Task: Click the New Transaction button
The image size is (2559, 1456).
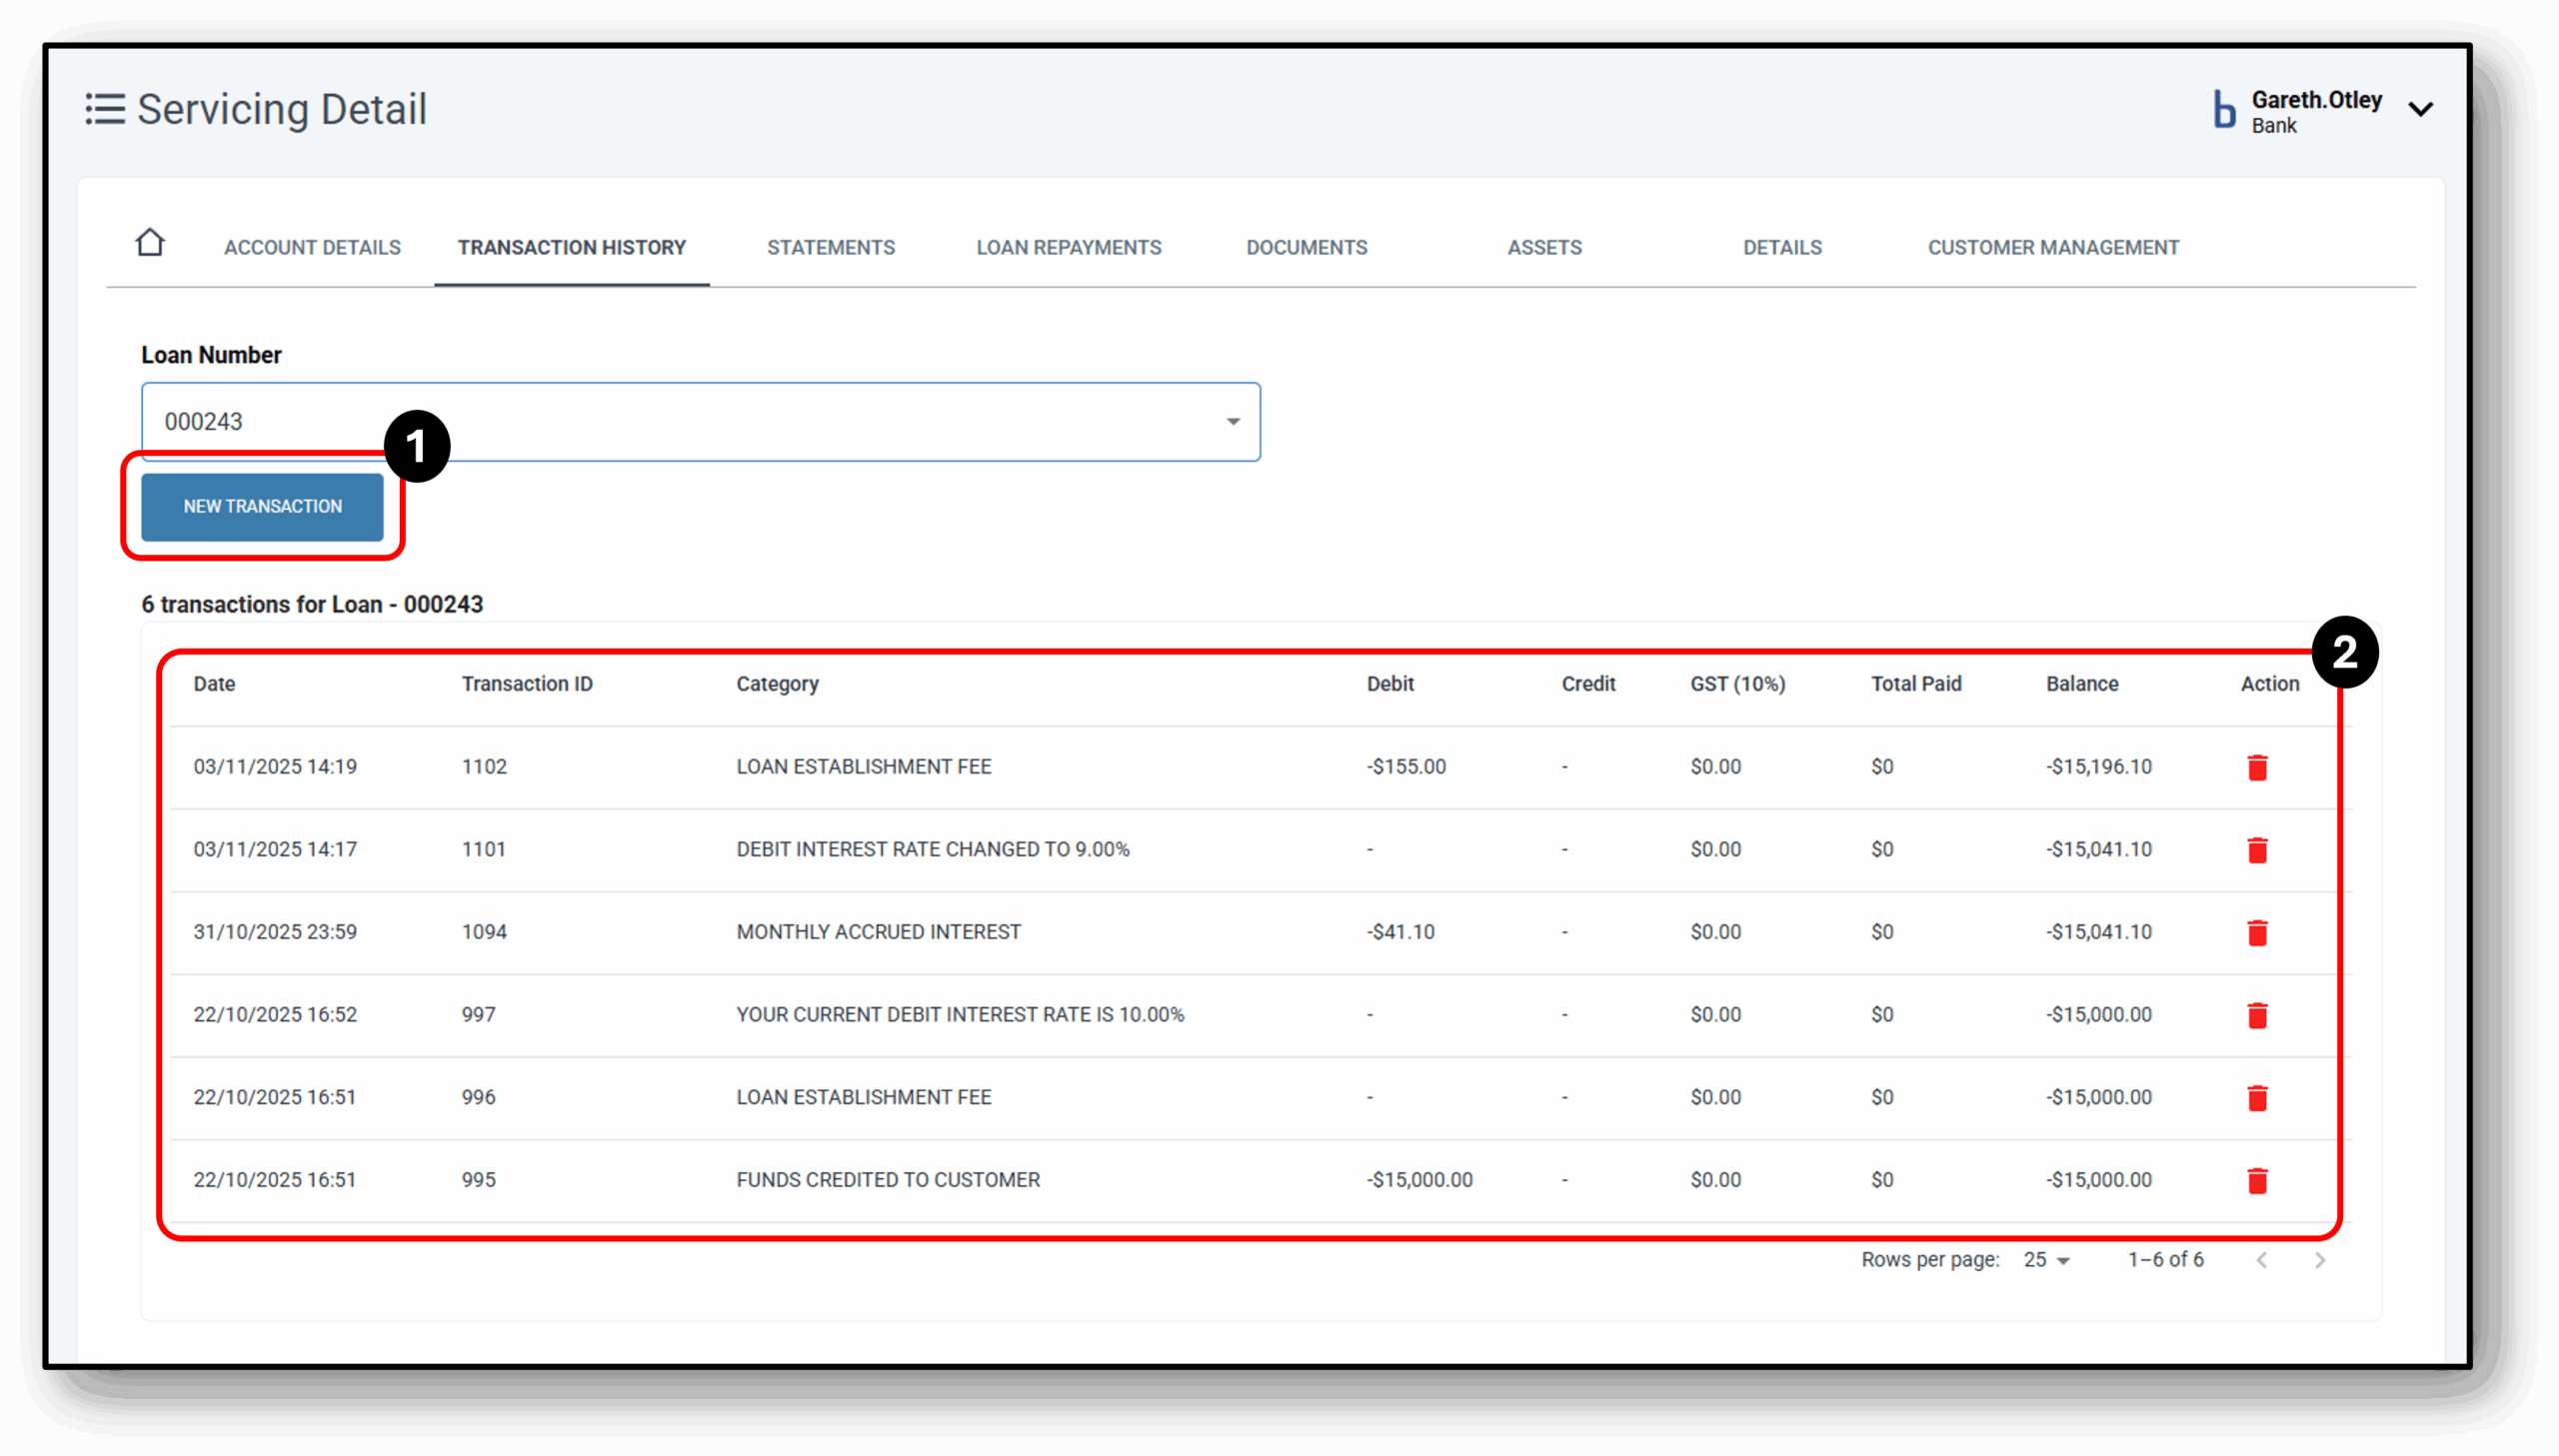Action: click(262, 507)
